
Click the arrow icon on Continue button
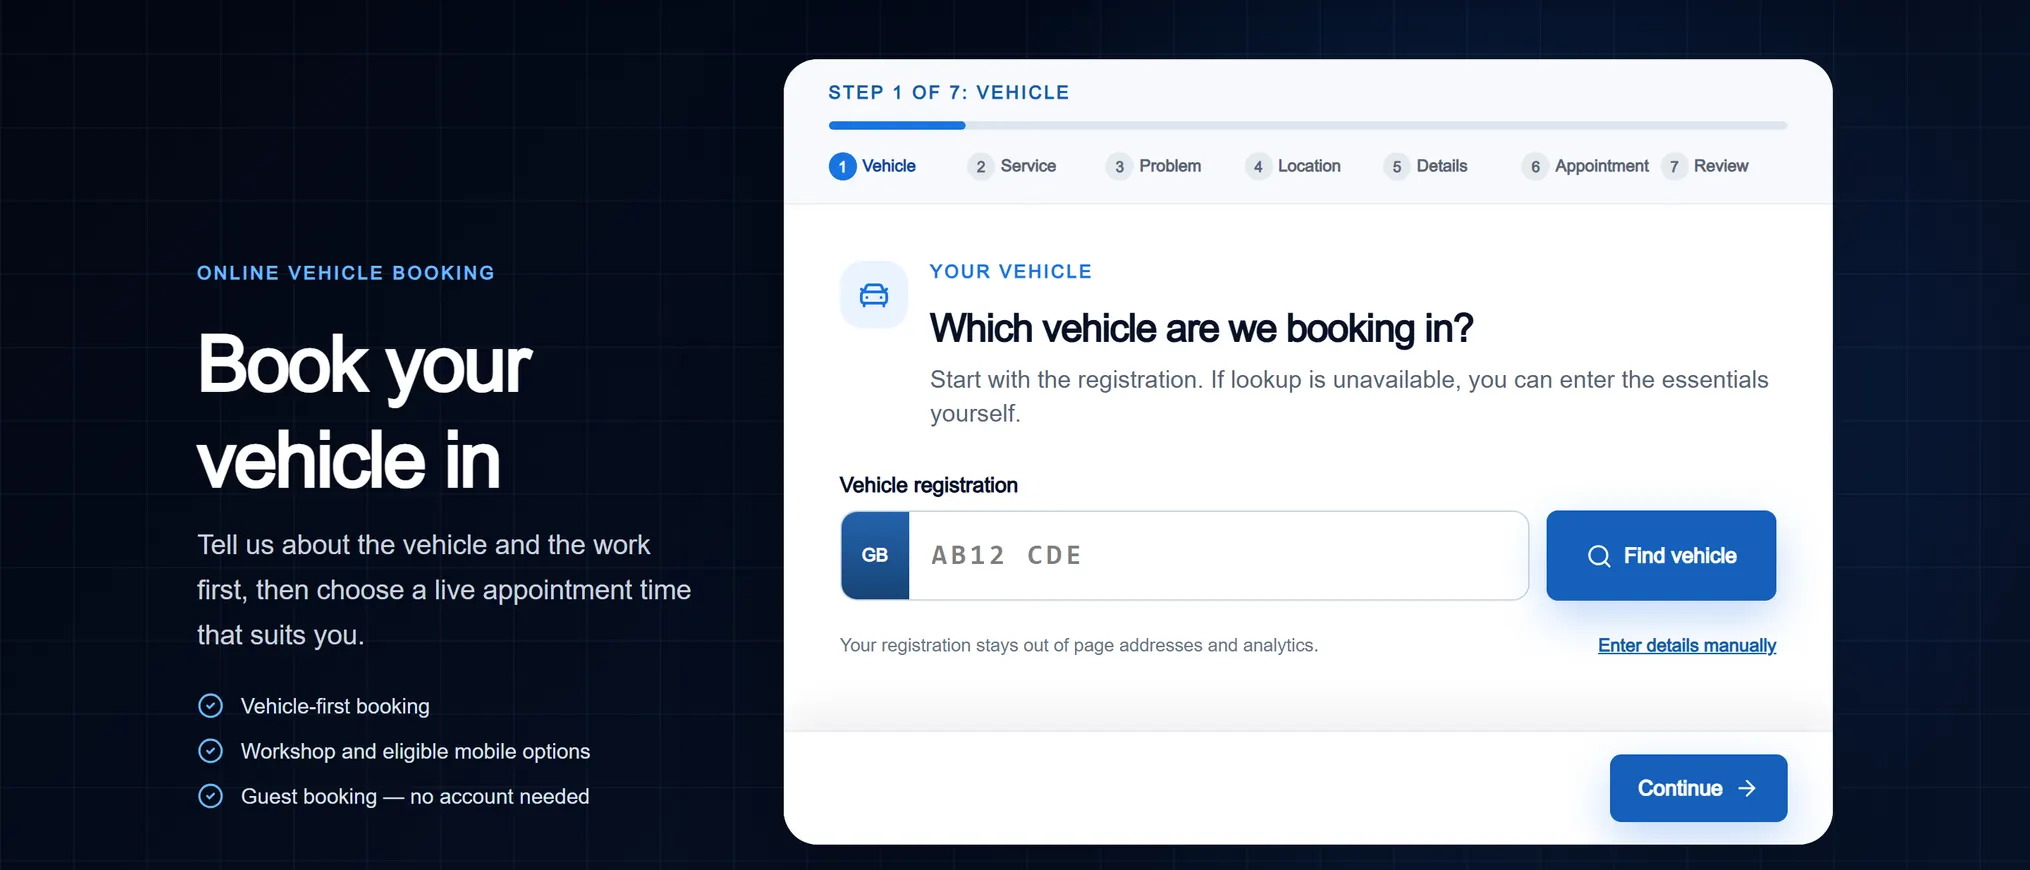click(1747, 789)
